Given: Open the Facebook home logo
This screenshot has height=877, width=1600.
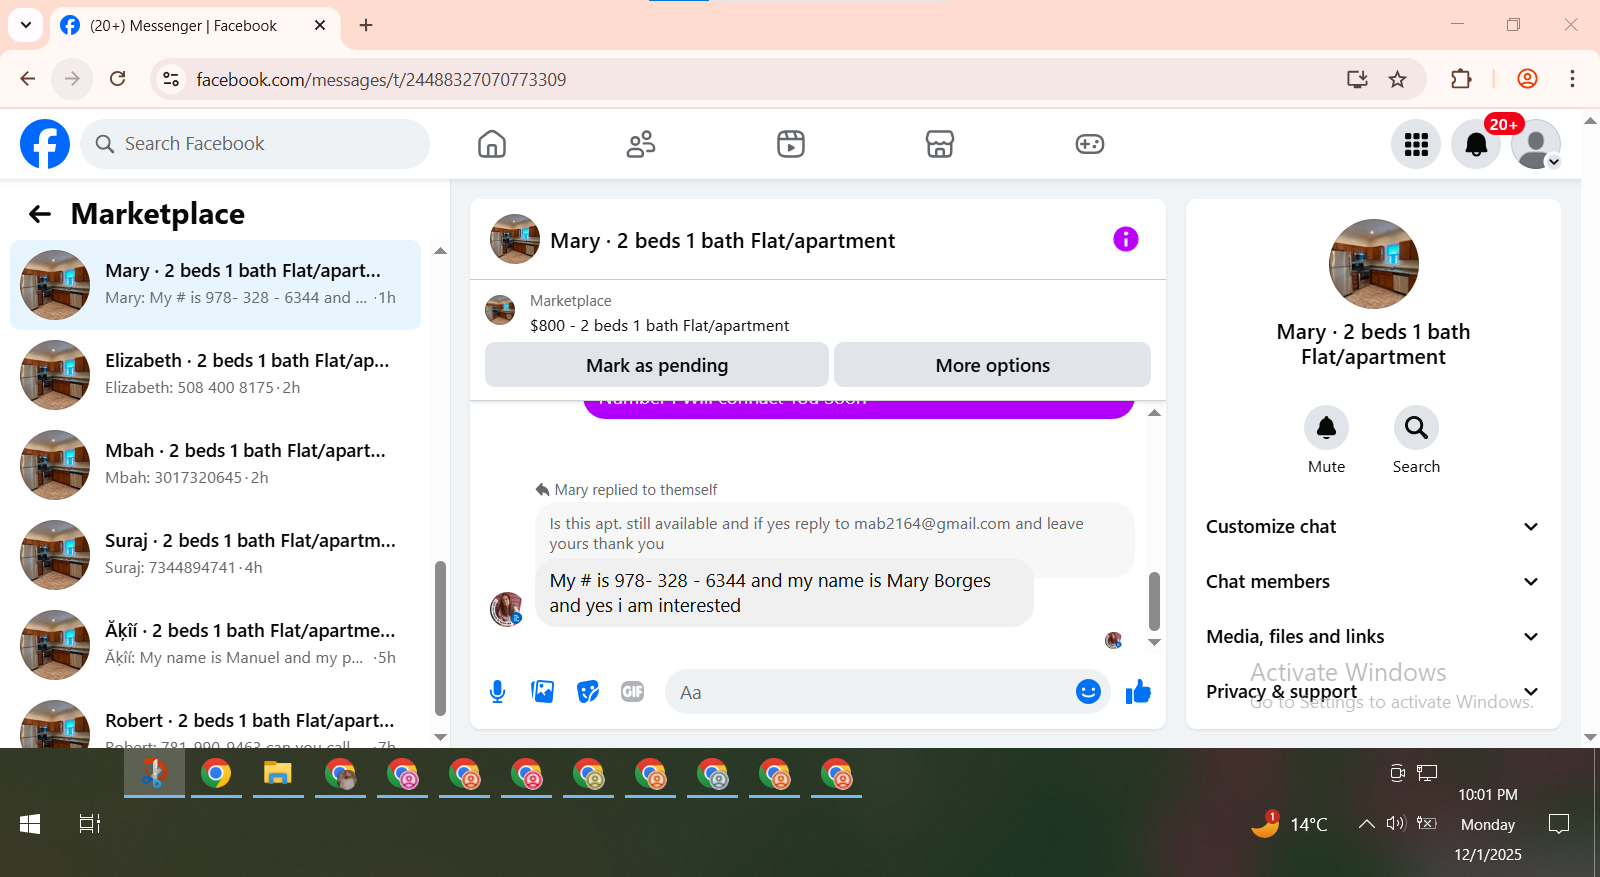Looking at the screenshot, I should coord(45,144).
